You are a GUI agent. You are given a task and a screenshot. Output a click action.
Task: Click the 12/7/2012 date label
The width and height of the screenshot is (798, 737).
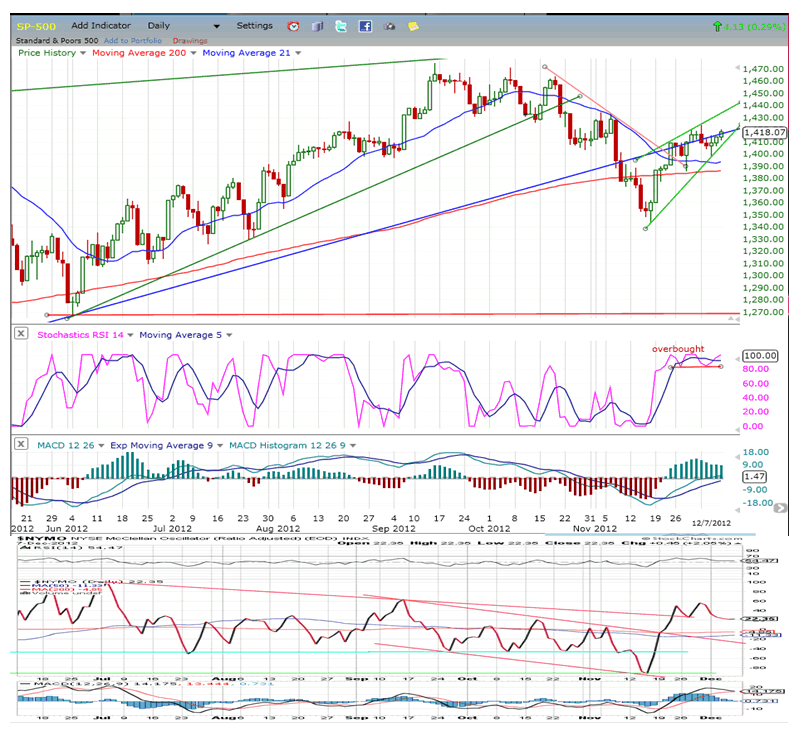click(x=711, y=523)
